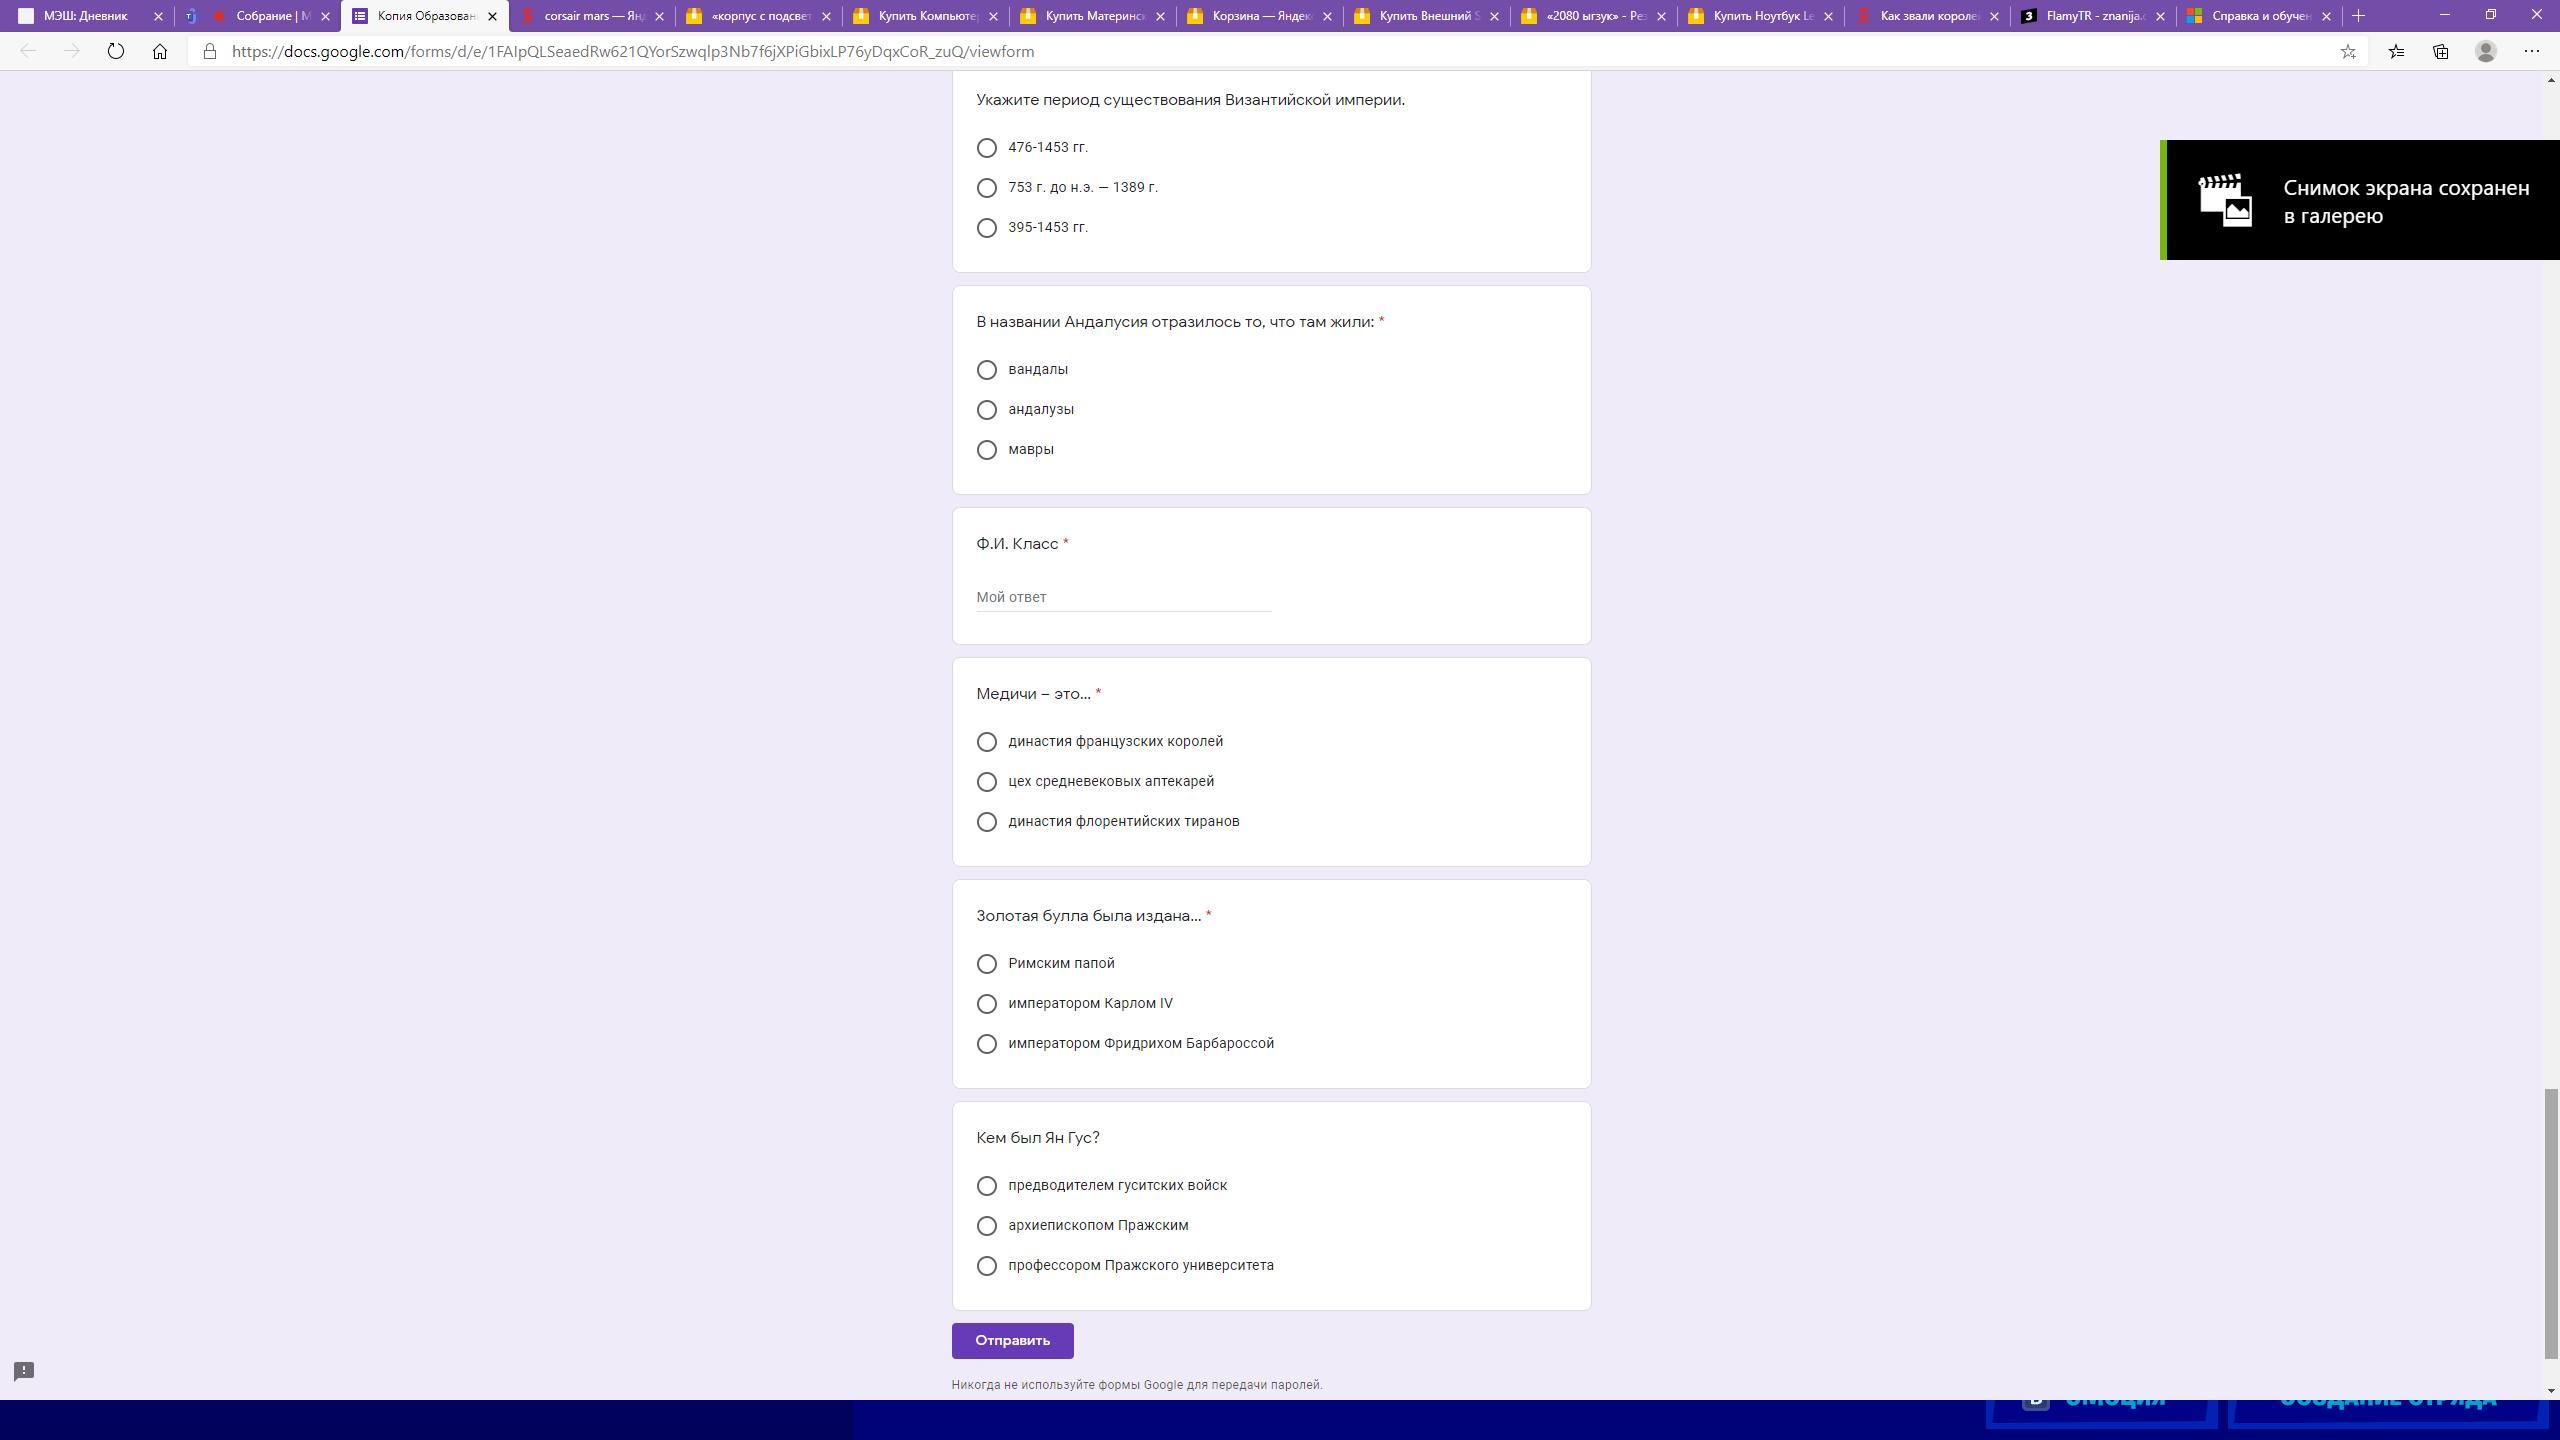Select the 395-1453 гг. option
2560x1440 pixels.
(987, 228)
